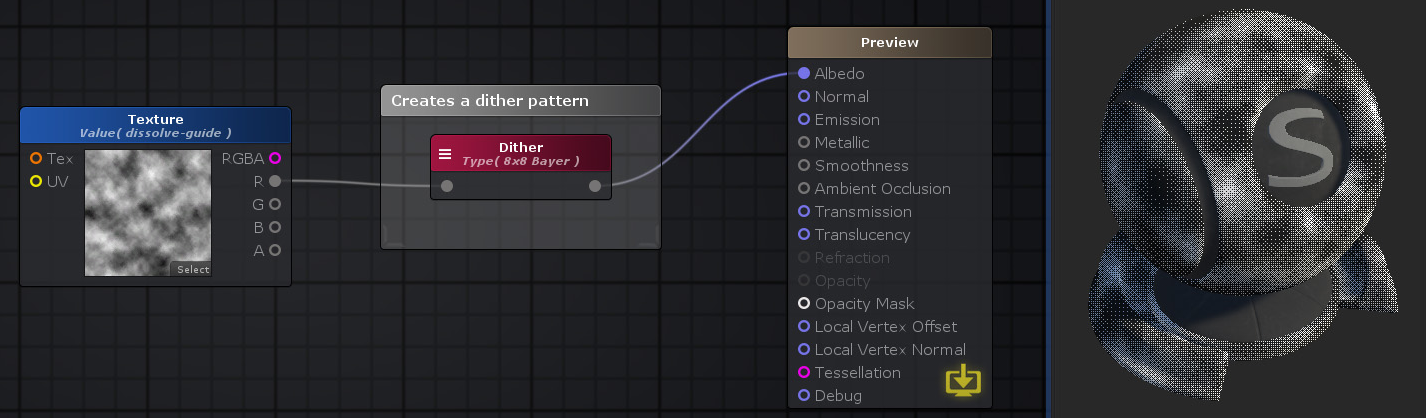Image resolution: width=1426 pixels, height=418 pixels.
Task: Click the 'Creates a dither pattern' comment title
Action: point(490,101)
